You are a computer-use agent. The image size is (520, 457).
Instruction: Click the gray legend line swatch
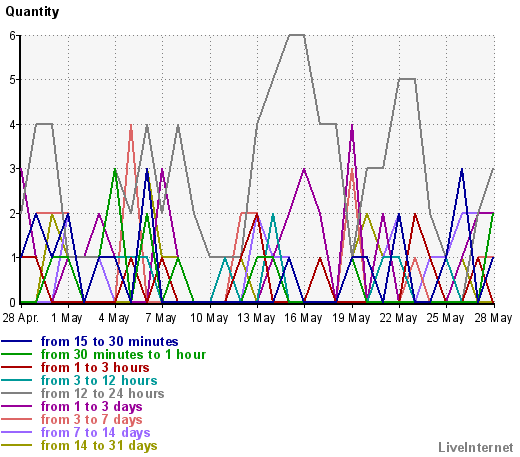(x=16, y=393)
